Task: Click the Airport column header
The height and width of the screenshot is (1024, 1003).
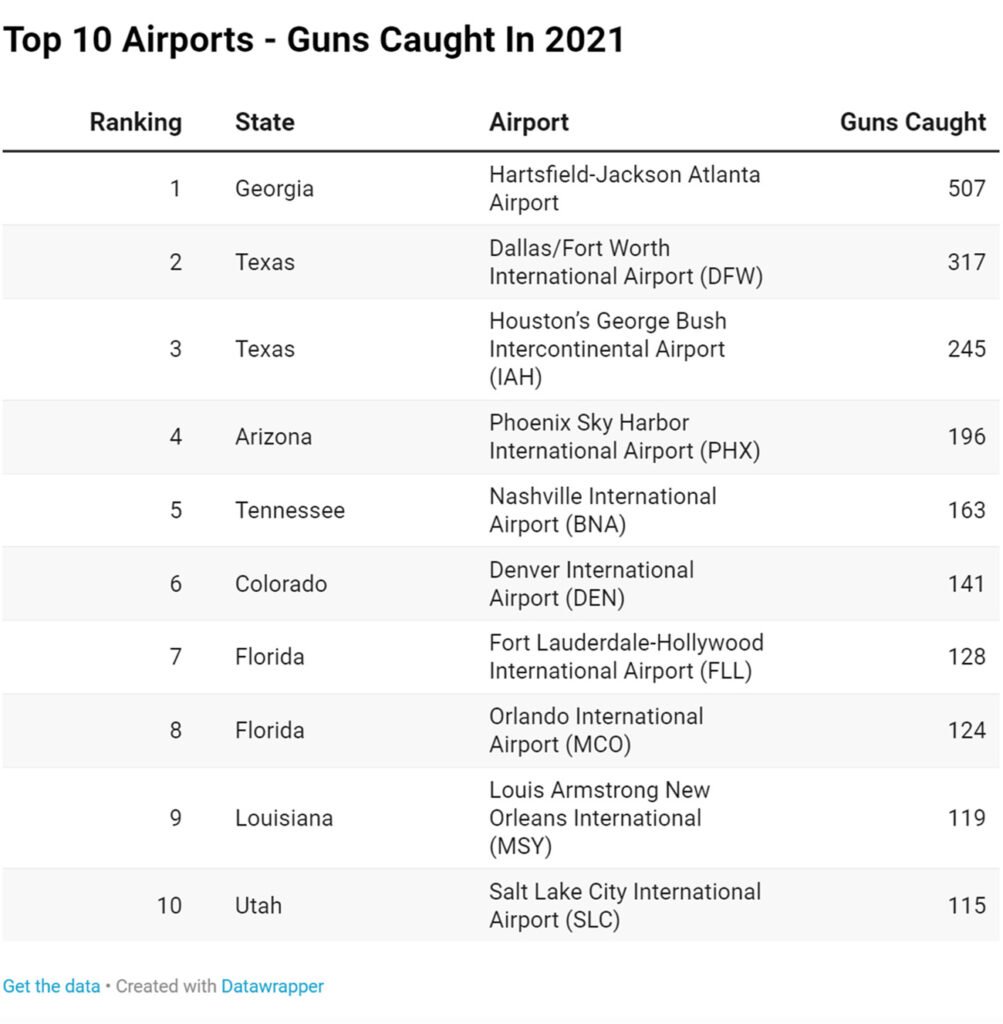Action: (529, 122)
